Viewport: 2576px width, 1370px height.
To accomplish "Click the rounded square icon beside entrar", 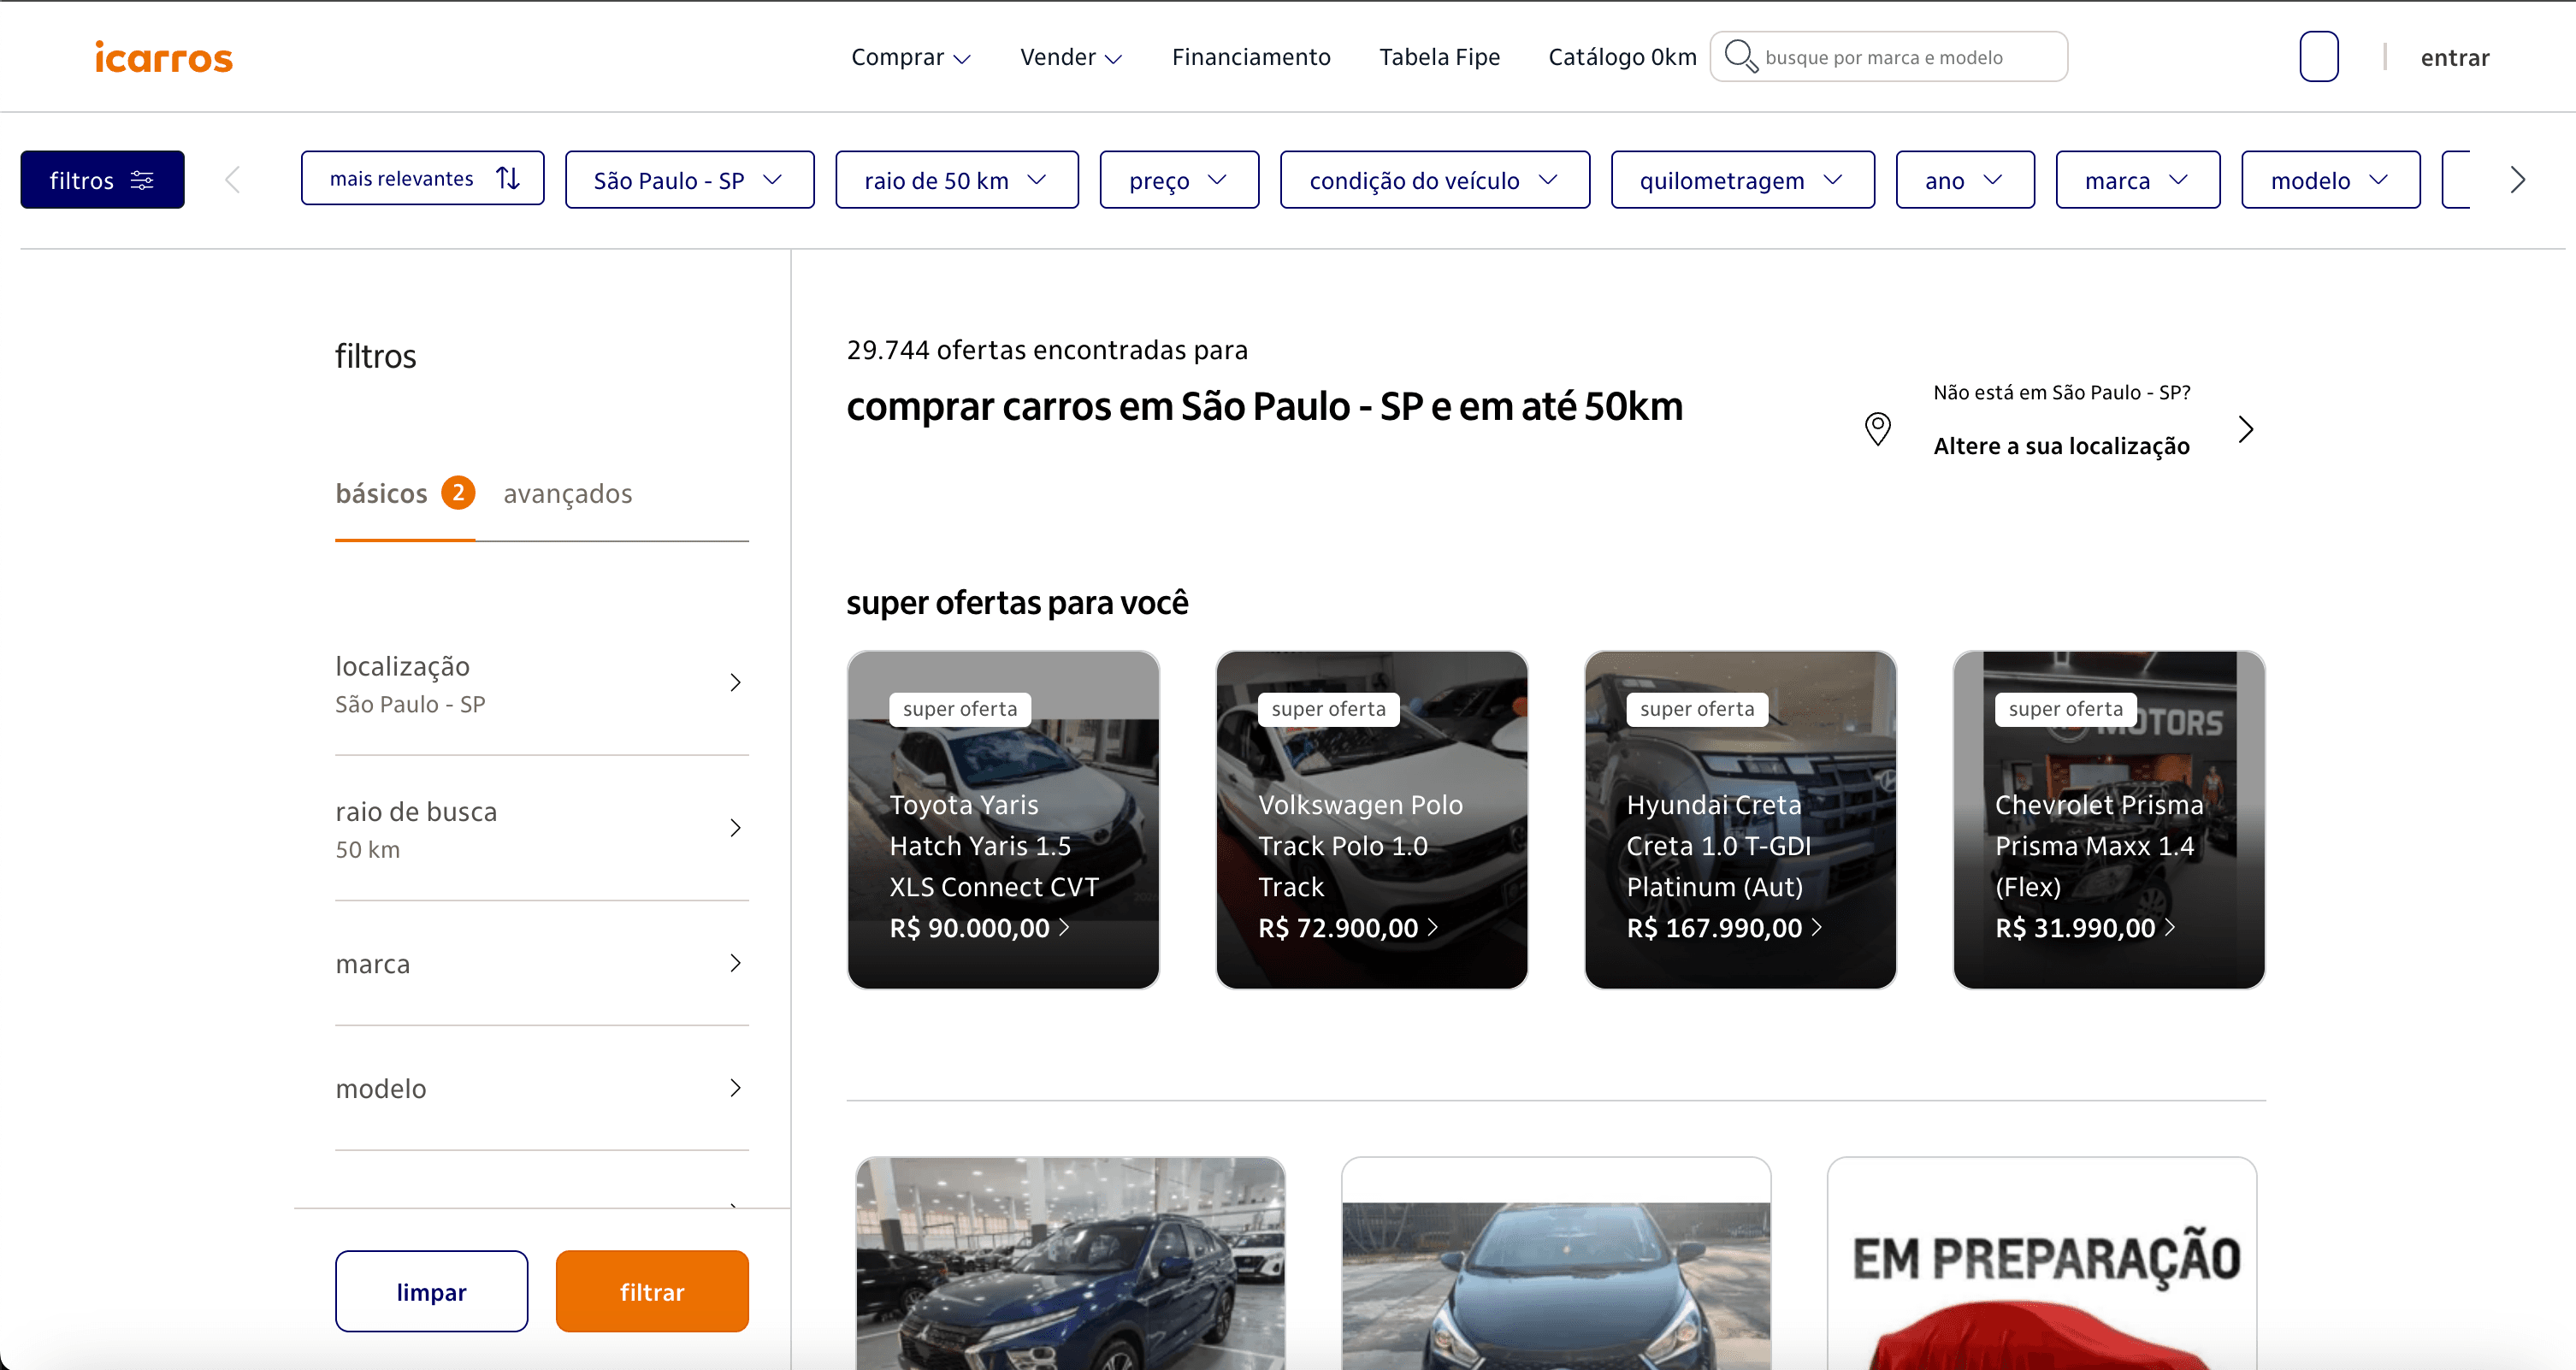I will (2318, 56).
